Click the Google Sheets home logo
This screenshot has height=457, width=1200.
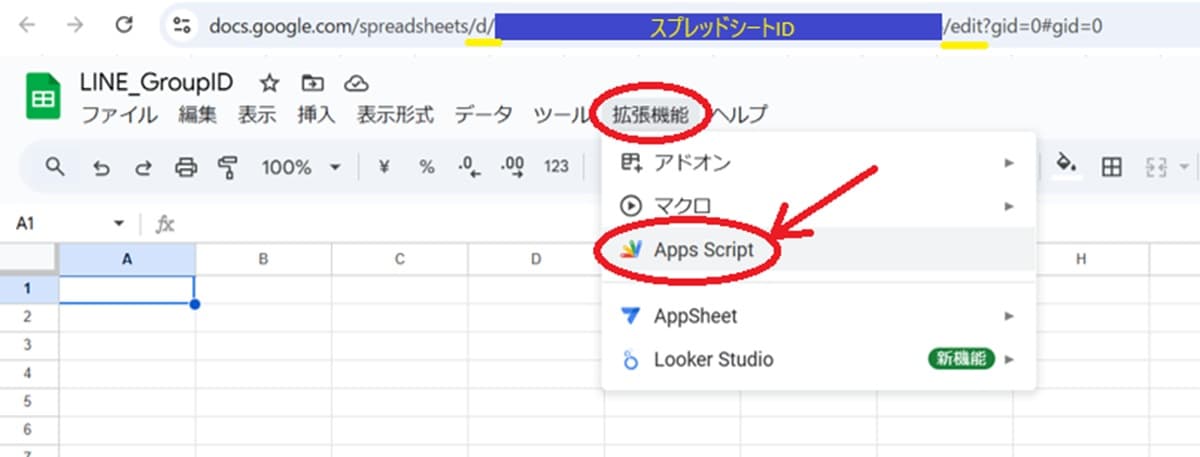43,98
